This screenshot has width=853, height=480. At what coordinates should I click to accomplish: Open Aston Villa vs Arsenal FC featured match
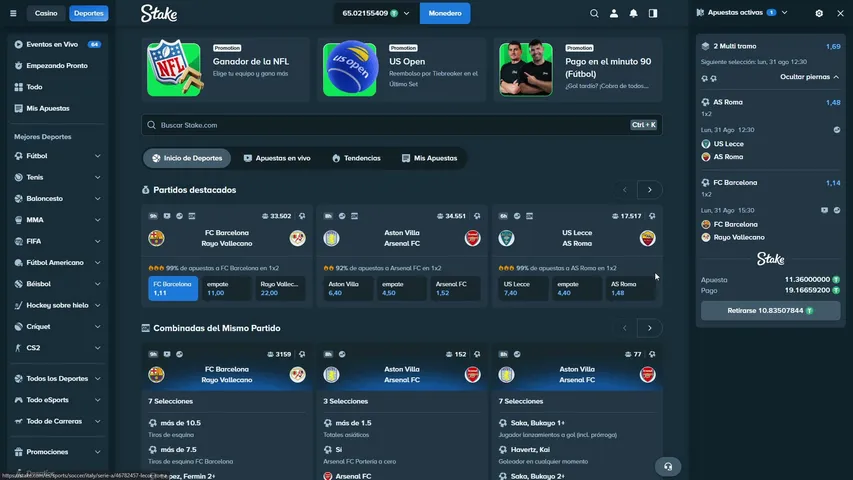[402, 238]
